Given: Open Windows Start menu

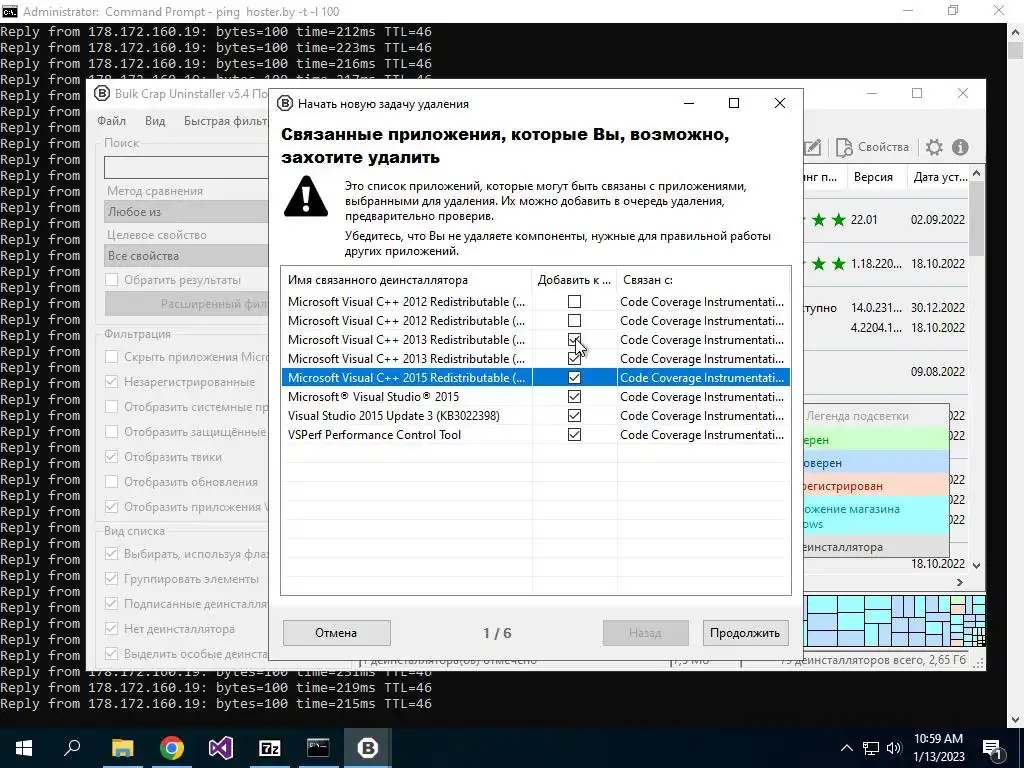Looking at the screenshot, I should [24, 748].
